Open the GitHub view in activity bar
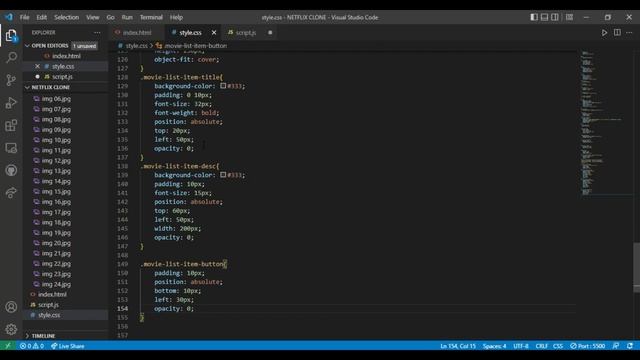640x360 pixels. click(11, 170)
